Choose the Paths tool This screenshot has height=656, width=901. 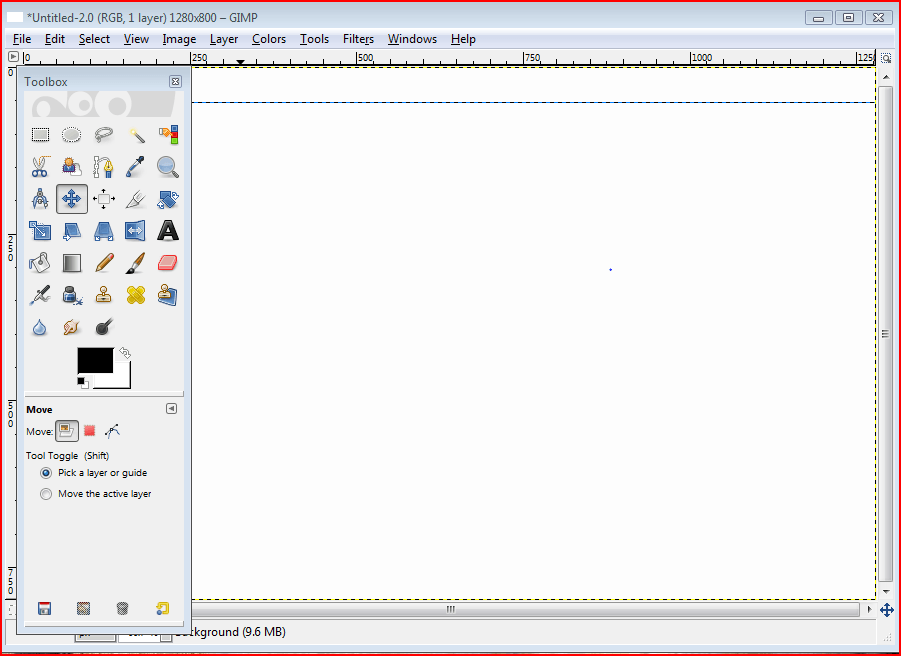[103, 166]
